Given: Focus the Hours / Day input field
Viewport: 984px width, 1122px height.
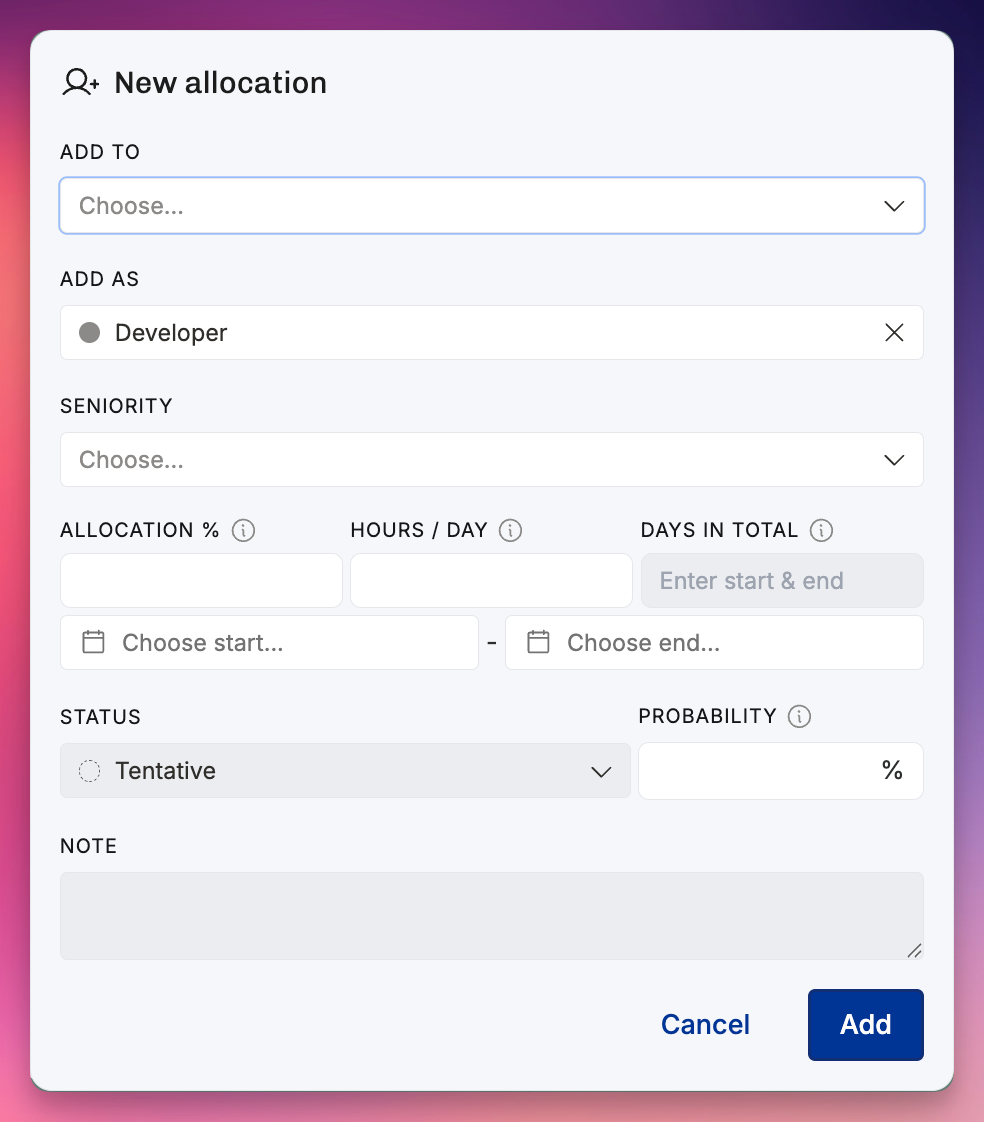Looking at the screenshot, I should 491,580.
